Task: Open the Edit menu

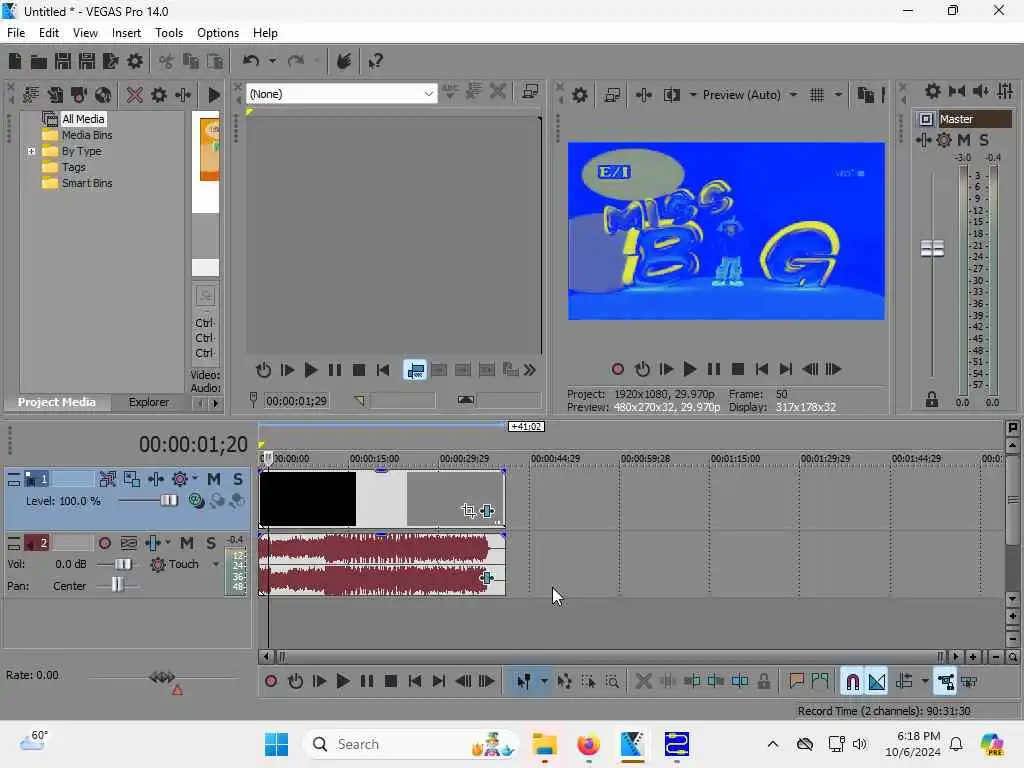Action: point(48,33)
